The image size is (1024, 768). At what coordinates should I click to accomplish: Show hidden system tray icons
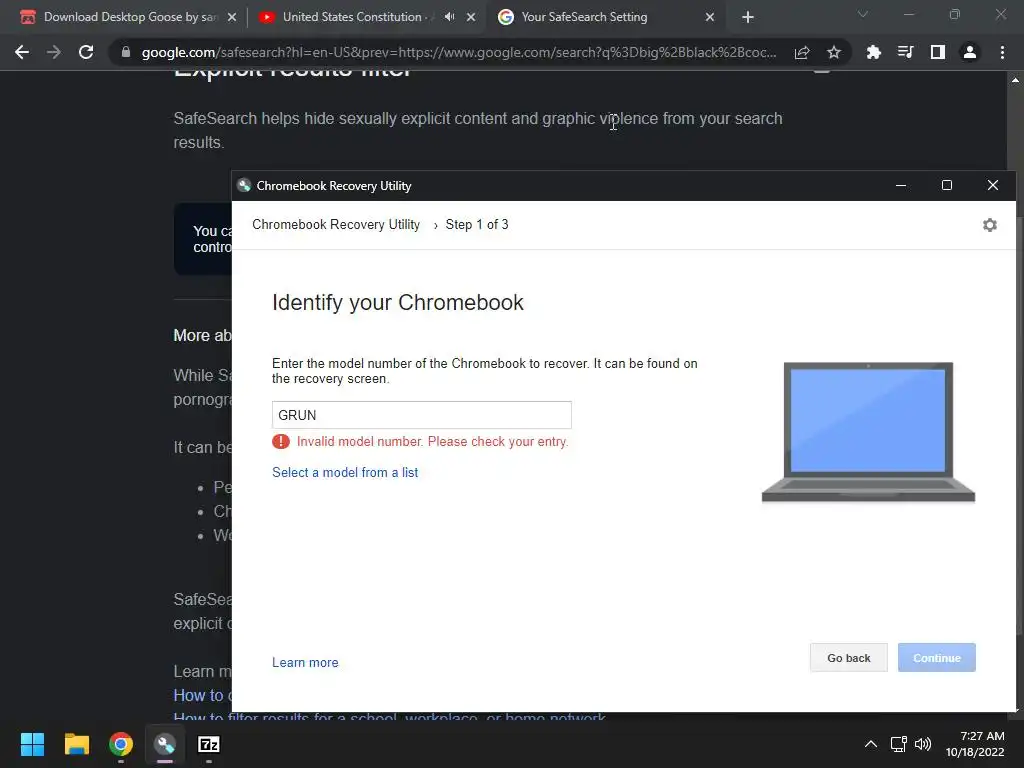tap(871, 744)
